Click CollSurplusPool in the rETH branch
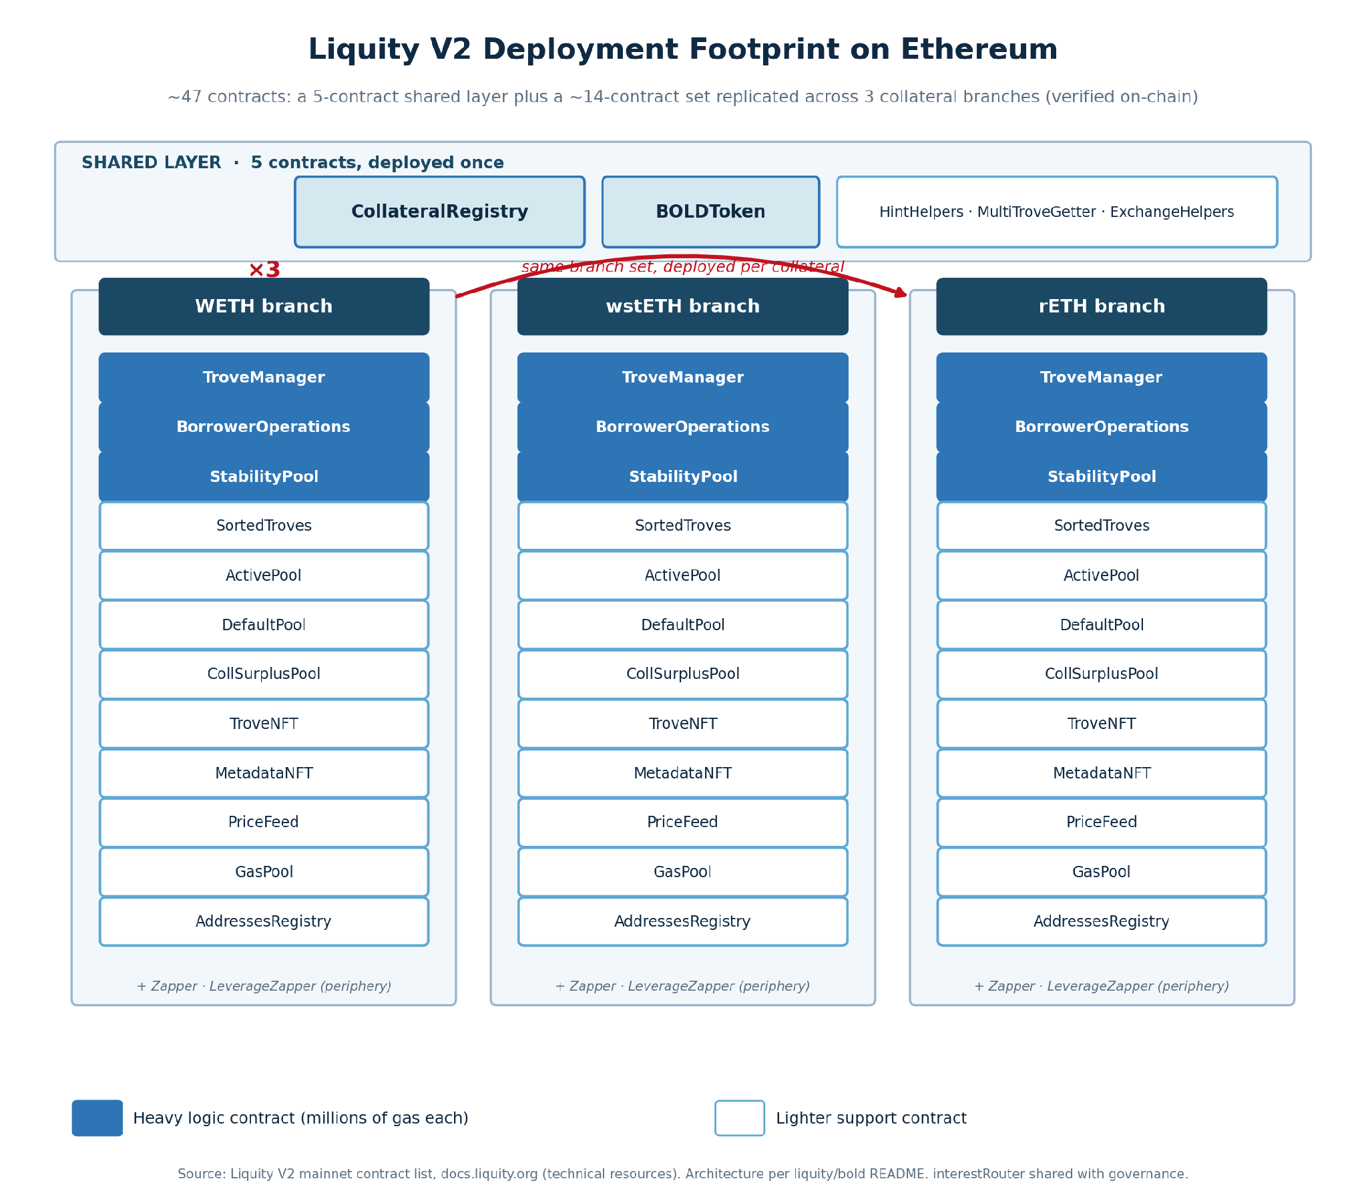The image size is (1366, 1193). 1101,674
